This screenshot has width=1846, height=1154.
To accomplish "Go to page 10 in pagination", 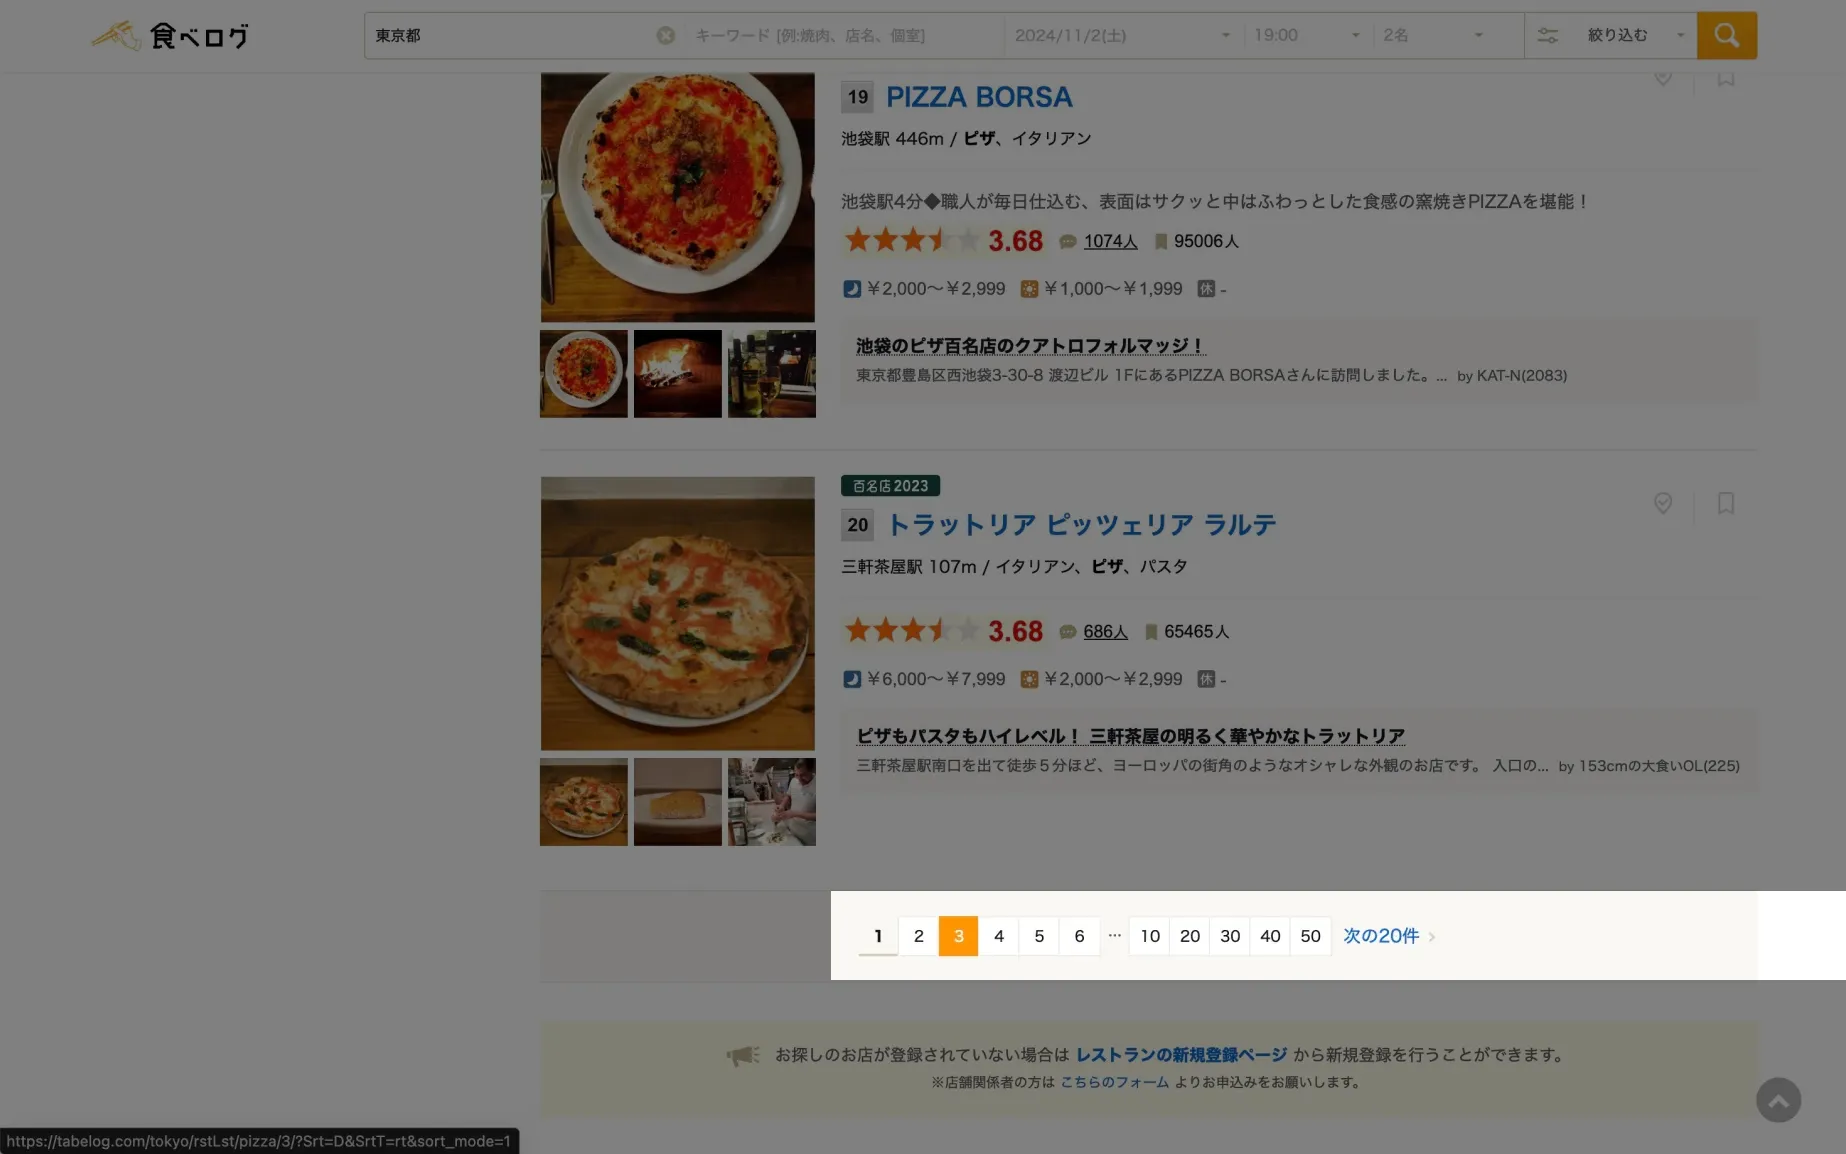I will [x=1149, y=936].
